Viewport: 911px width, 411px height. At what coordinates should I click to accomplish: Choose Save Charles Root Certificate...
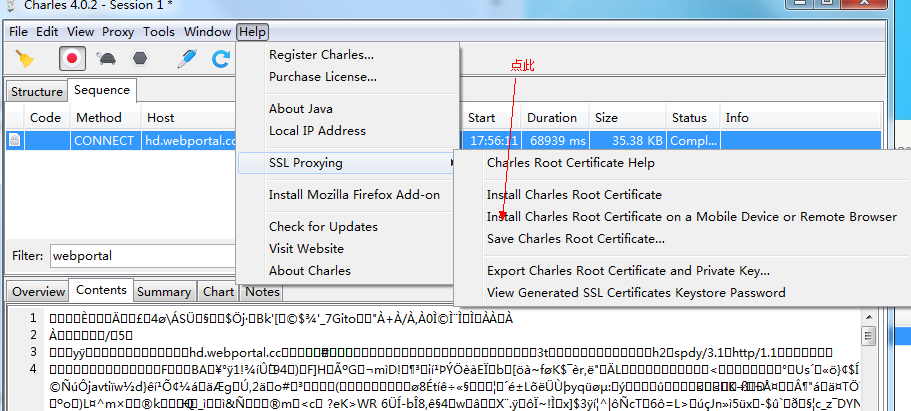576,239
